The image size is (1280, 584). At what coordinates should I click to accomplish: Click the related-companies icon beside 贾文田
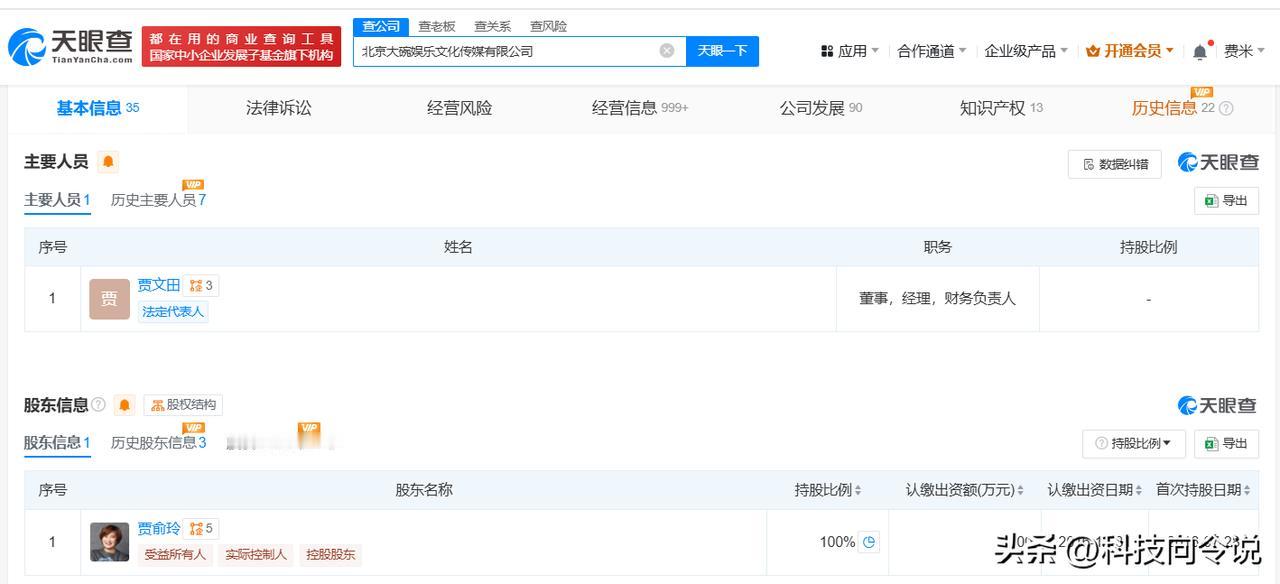tap(201, 286)
